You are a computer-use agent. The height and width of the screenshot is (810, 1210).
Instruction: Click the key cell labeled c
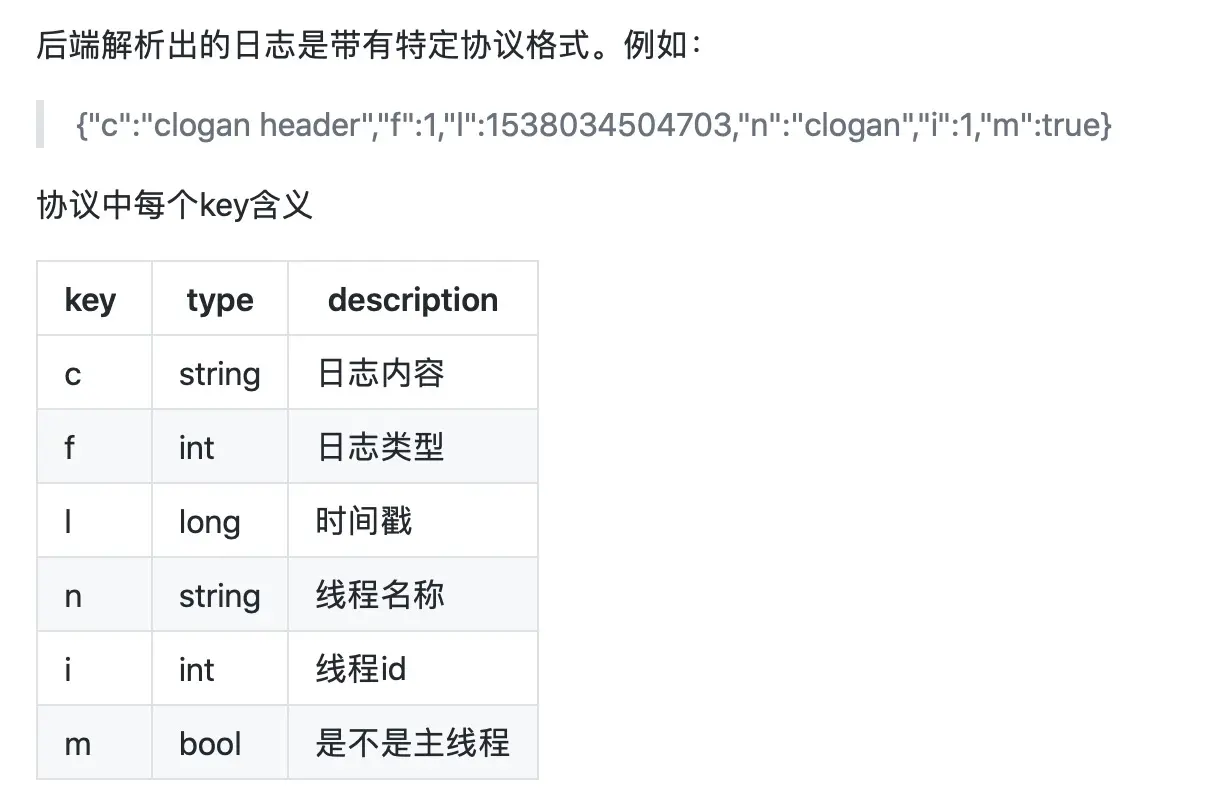(x=94, y=373)
